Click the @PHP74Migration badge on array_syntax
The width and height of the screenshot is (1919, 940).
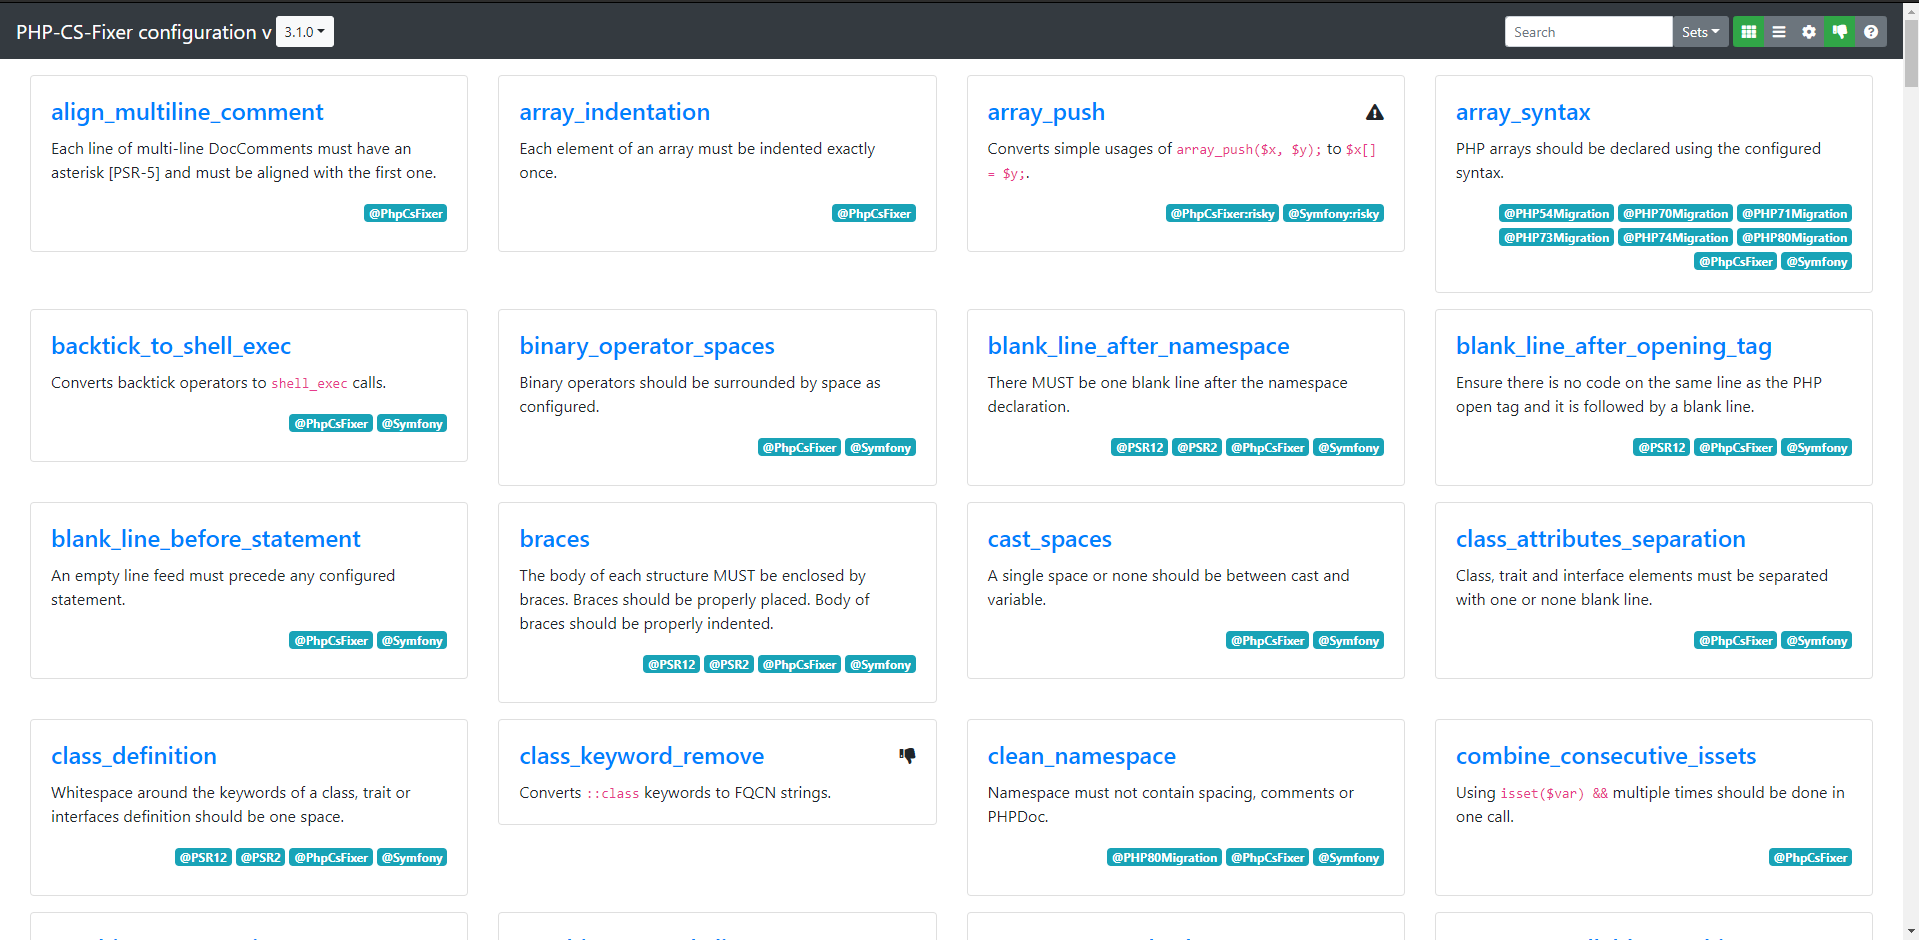click(1675, 238)
